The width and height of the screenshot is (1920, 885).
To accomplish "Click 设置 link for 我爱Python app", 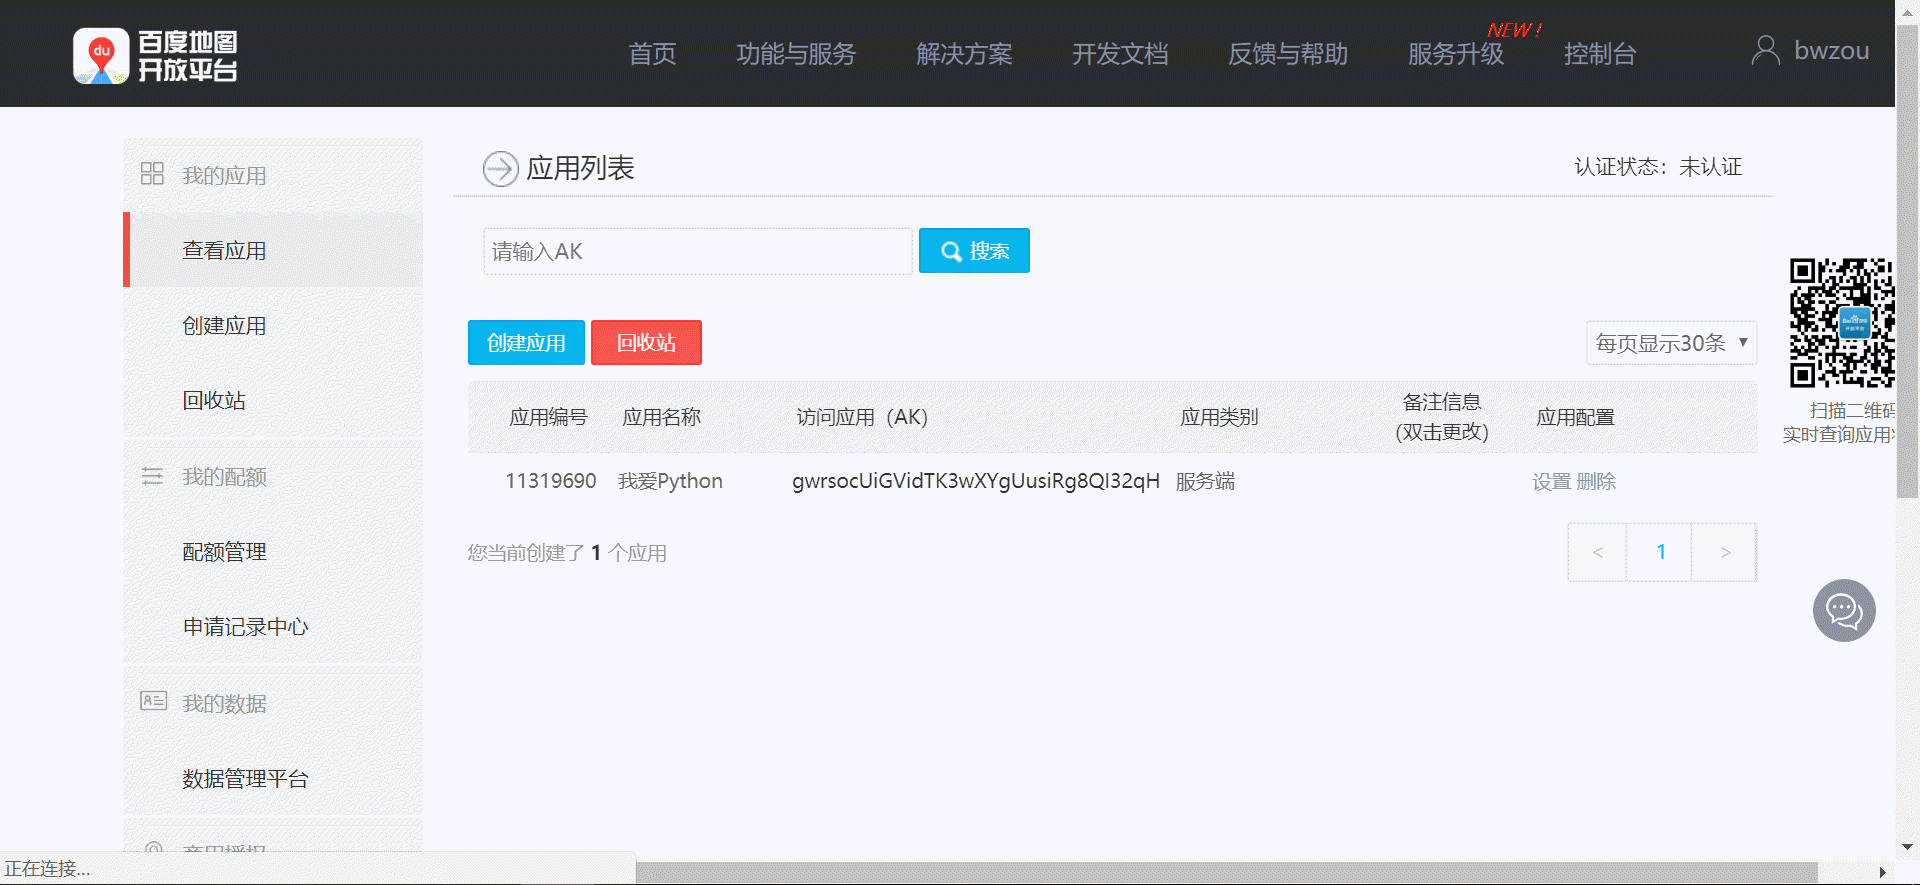I will (1551, 482).
